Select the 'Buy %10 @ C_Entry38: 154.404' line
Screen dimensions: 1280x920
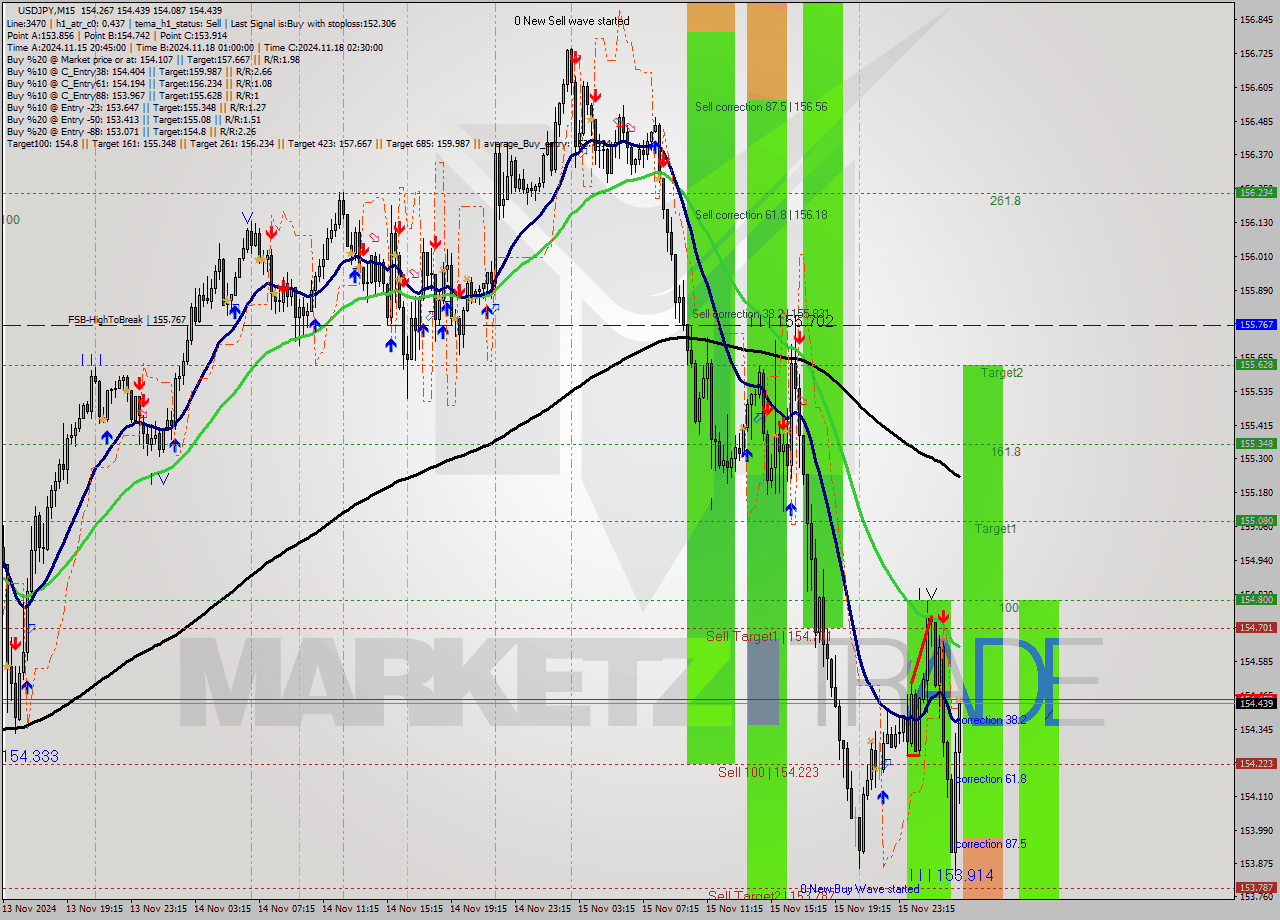pyautogui.click(x=139, y=71)
